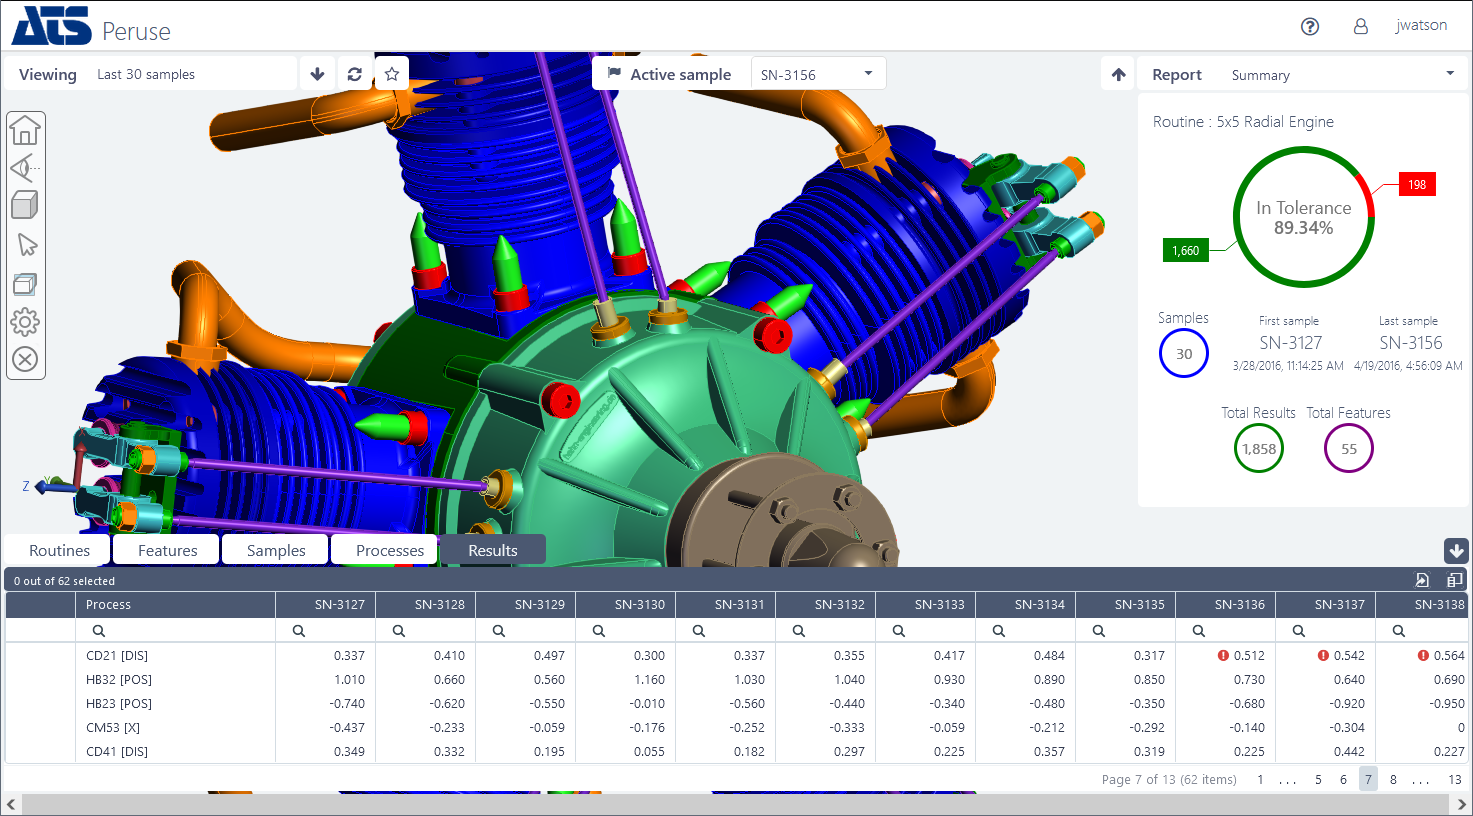Click scrollbar right arrow at bottom
Viewport: 1473px width, 816px height.
point(1461,804)
